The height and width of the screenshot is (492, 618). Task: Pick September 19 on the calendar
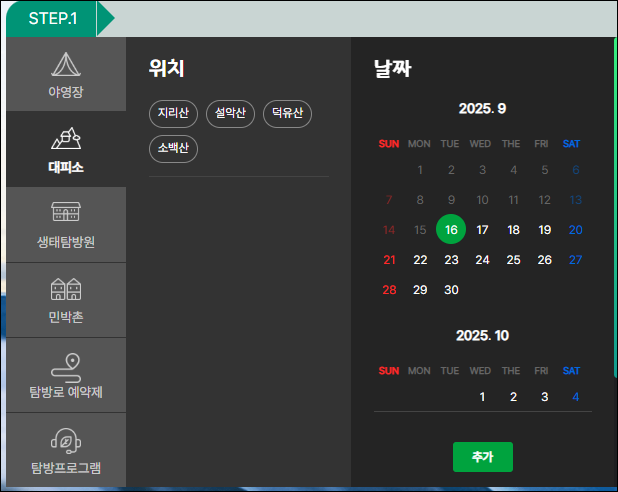pyautogui.click(x=544, y=230)
